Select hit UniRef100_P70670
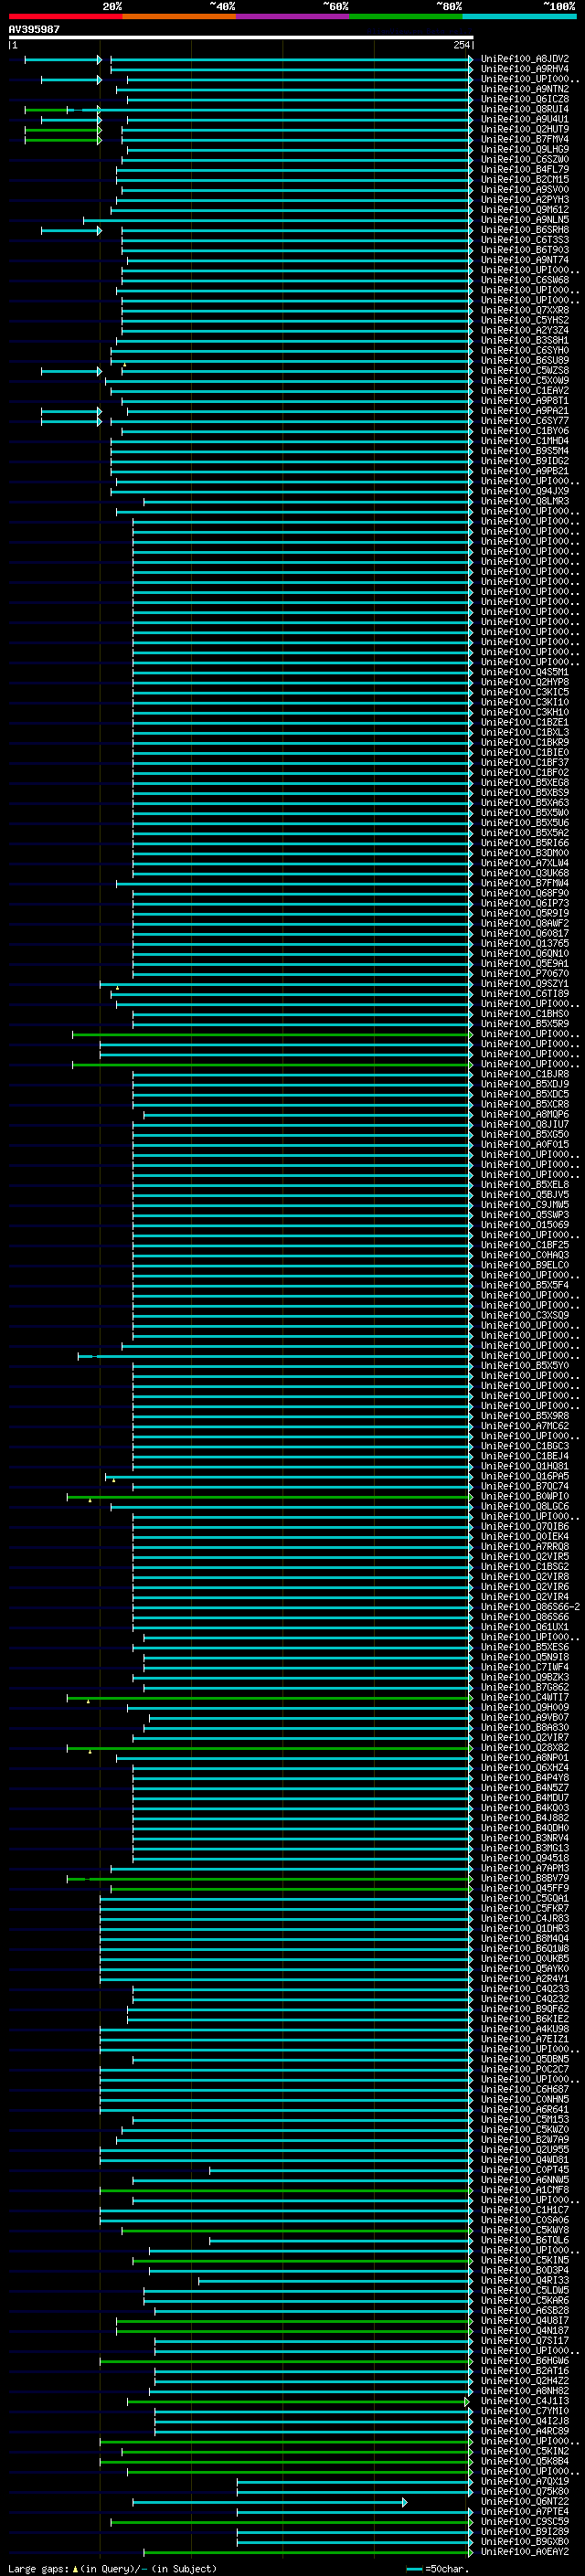Image resolution: width=585 pixels, height=2576 pixels. tap(524, 974)
